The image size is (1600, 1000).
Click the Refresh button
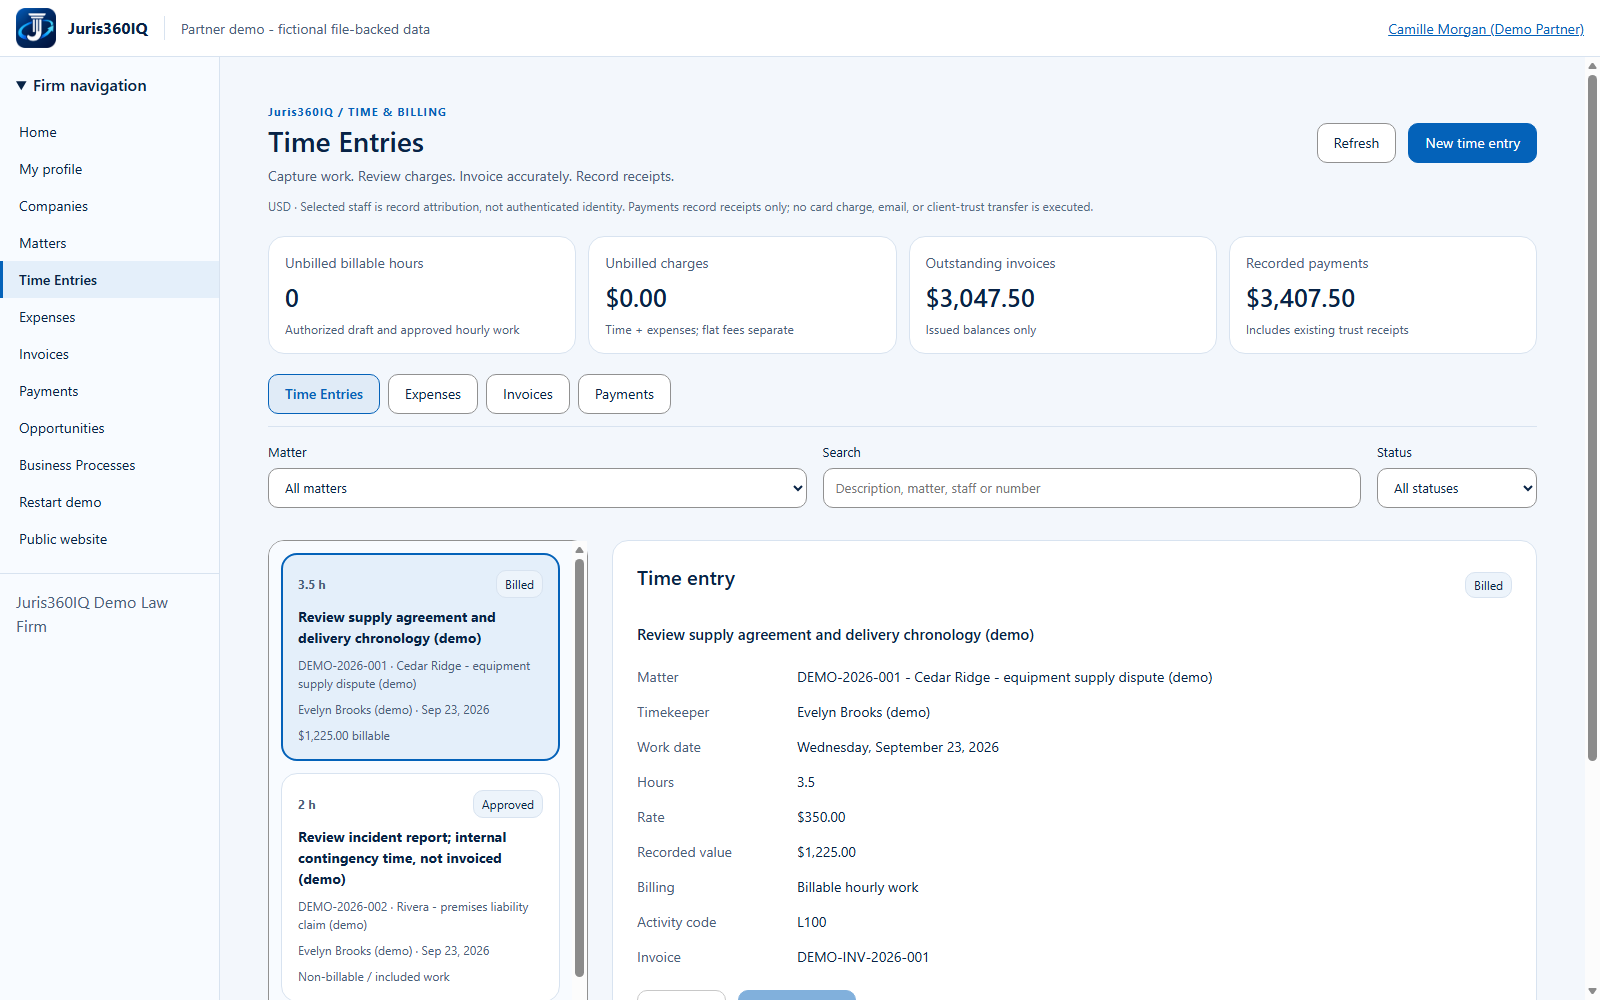(x=1356, y=143)
